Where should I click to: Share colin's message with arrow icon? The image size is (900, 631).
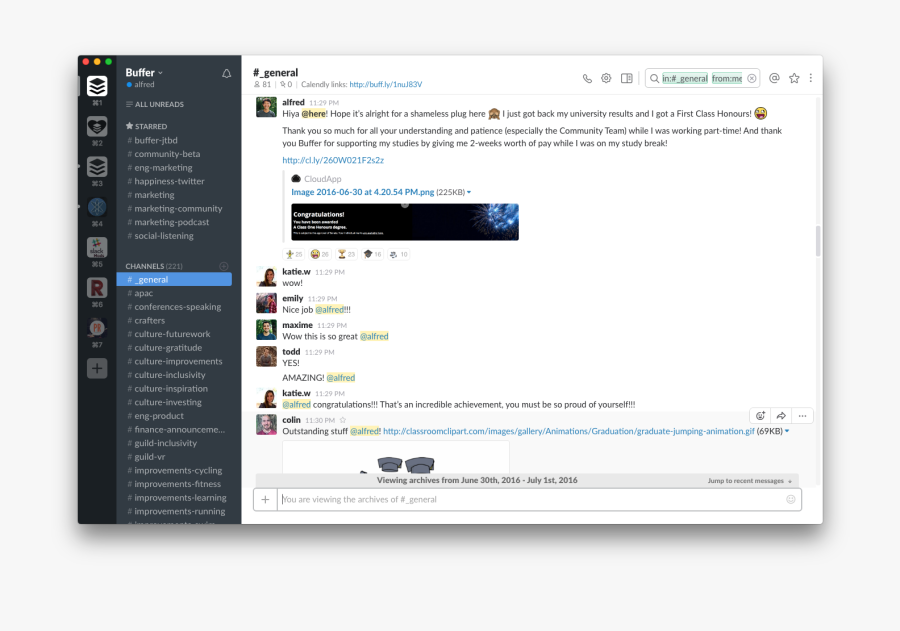[x=781, y=416]
